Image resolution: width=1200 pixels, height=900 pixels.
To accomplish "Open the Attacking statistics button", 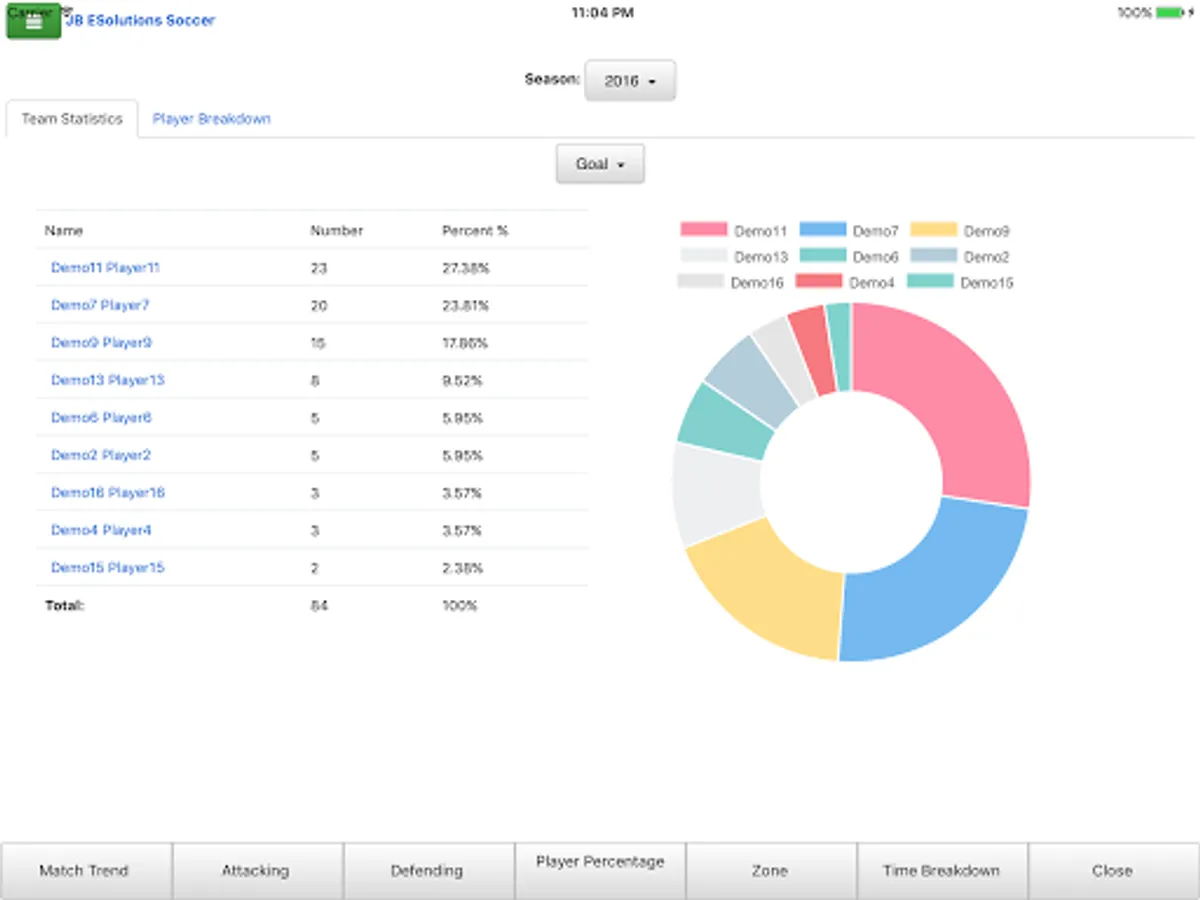I will [x=256, y=870].
